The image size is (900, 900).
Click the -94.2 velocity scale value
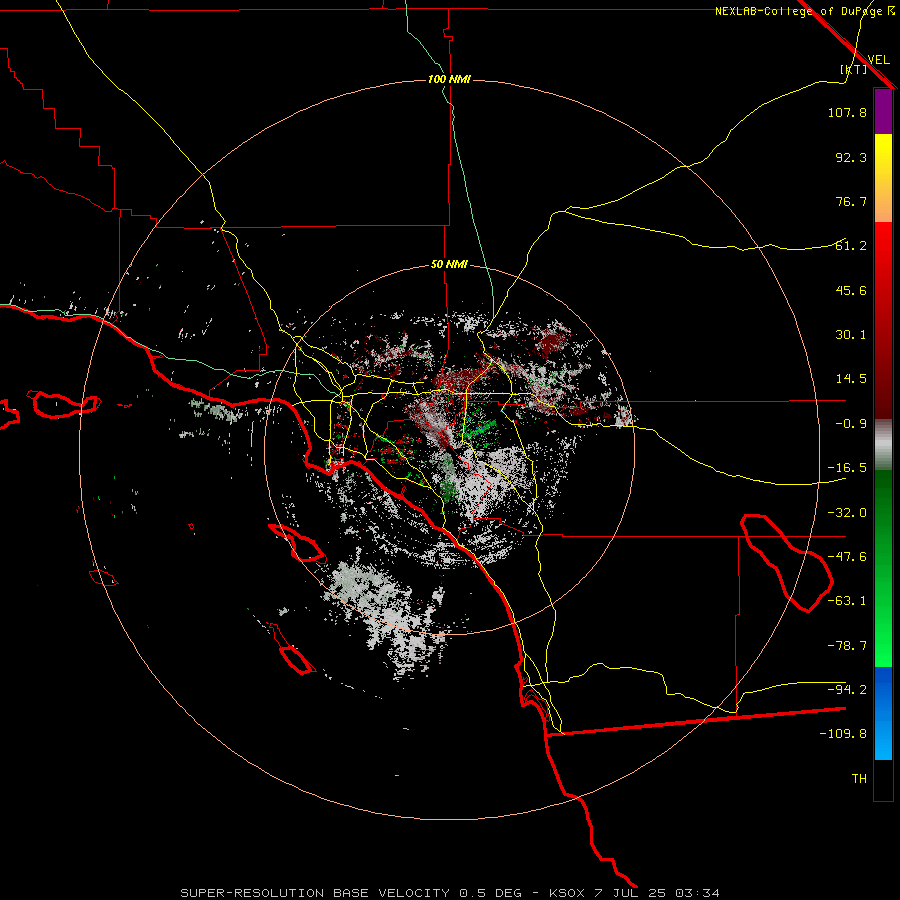[847, 689]
